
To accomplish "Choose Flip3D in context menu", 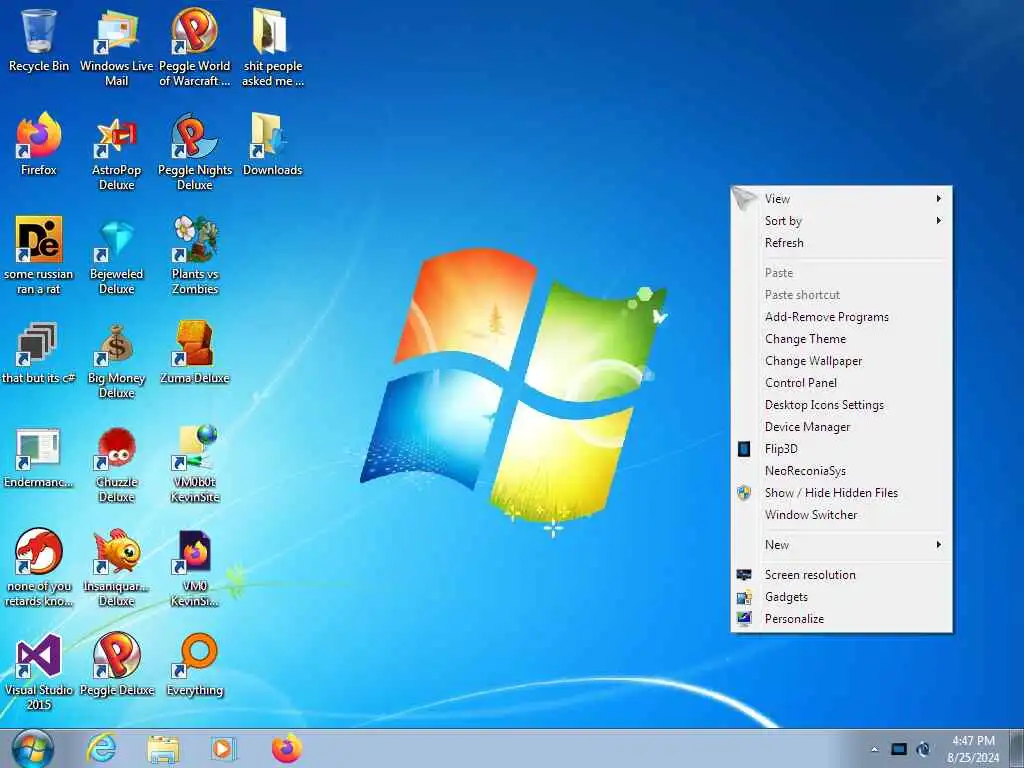I will pyautogui.click(x=841, y=449).
